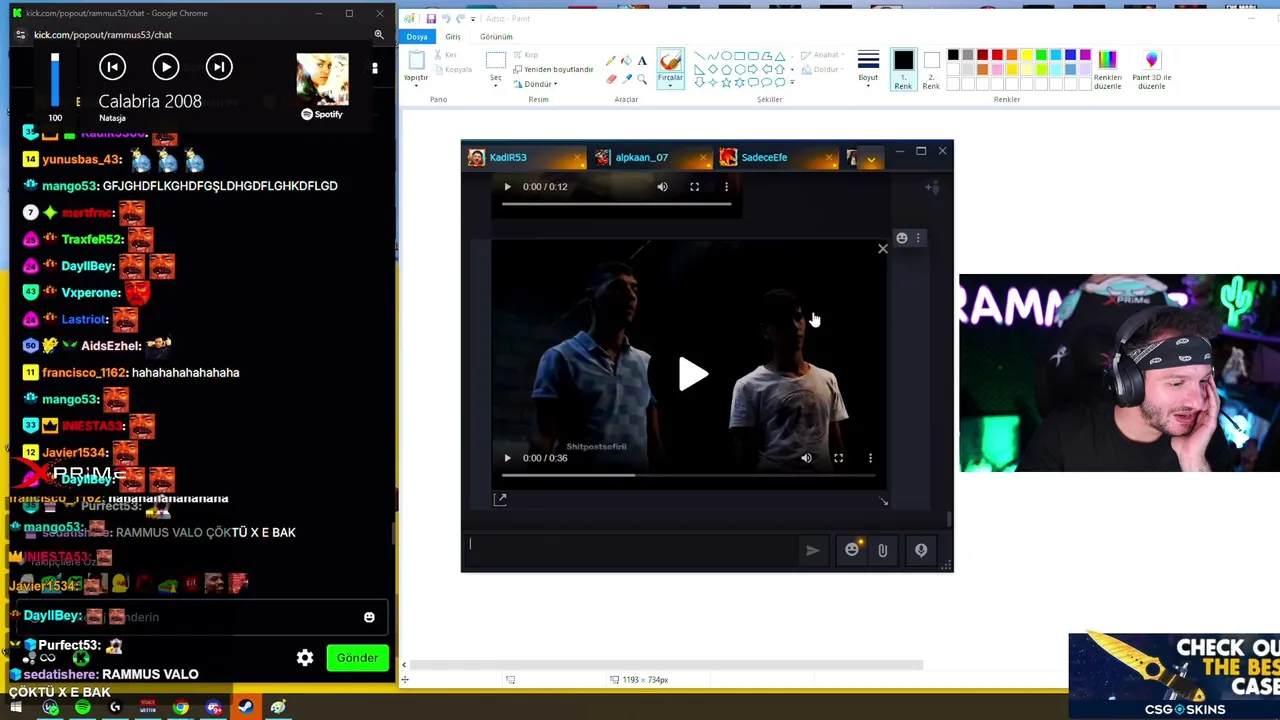Image resolution: width=1280 pixels, height=720 pixels.
Task: Close the expanded video preview
Action: pos(882,248)
